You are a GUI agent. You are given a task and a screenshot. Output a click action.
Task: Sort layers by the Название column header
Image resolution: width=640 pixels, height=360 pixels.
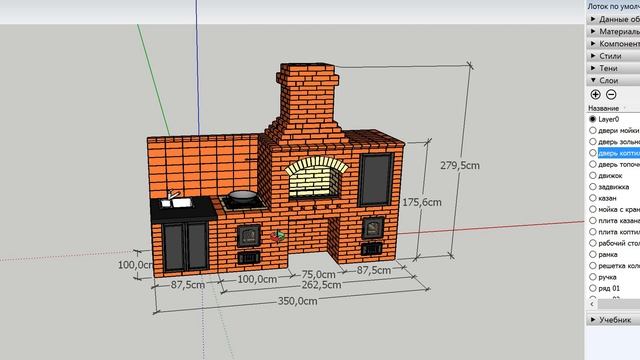coord(603,109)
